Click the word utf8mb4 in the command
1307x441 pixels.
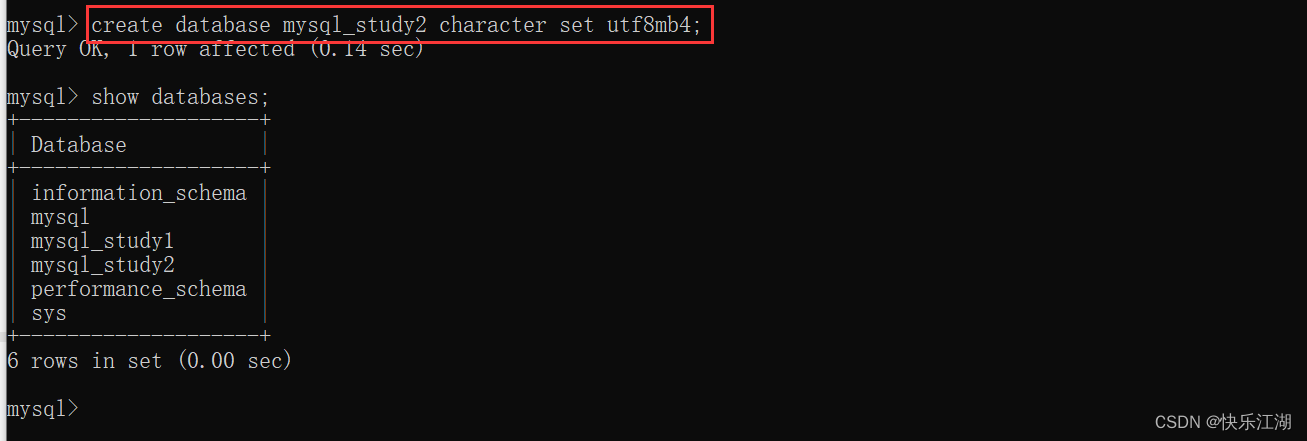[x=649, y=24]
